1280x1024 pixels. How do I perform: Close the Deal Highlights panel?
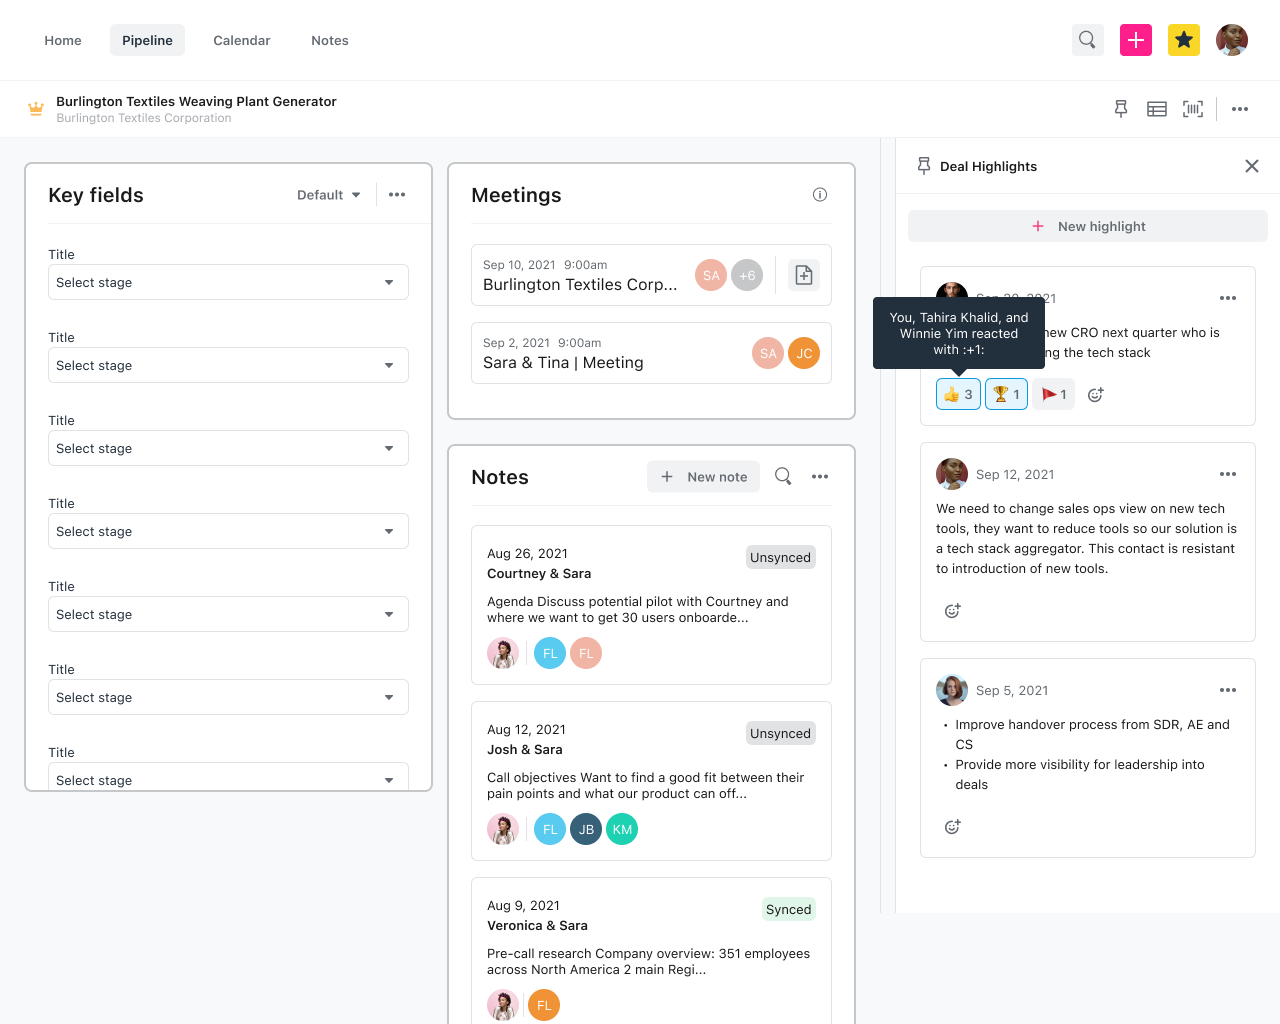tap(1252, 166)
